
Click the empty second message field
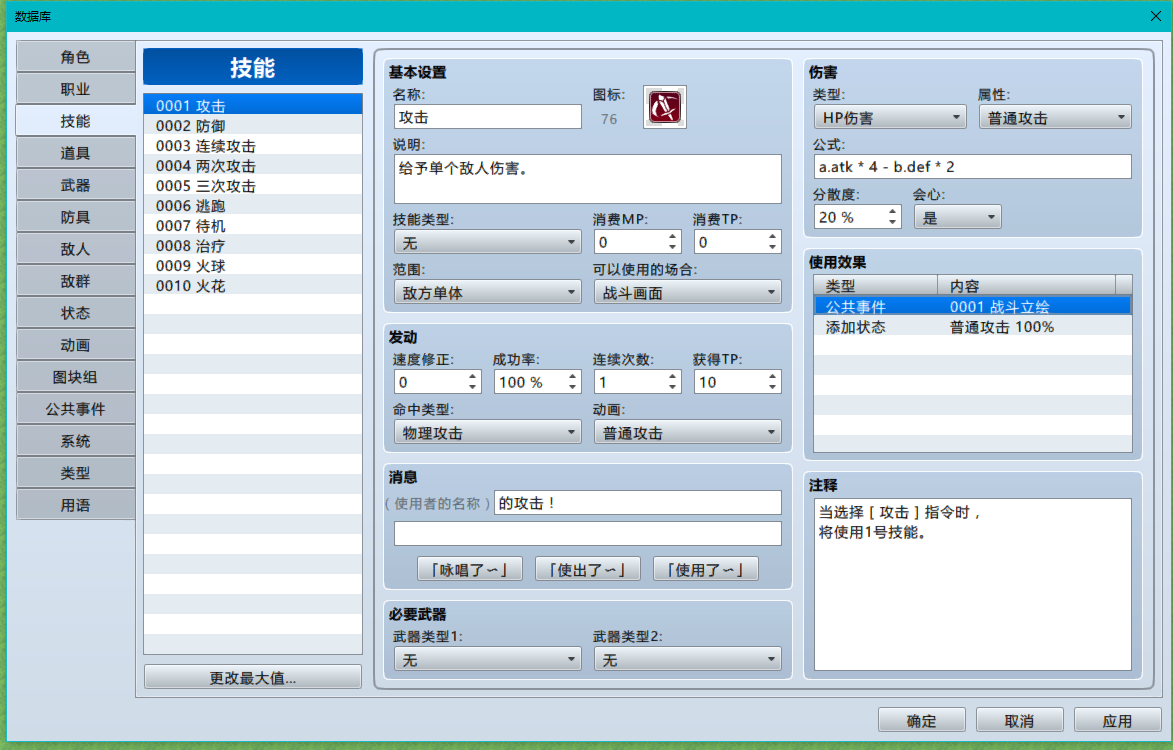[588, 533]
